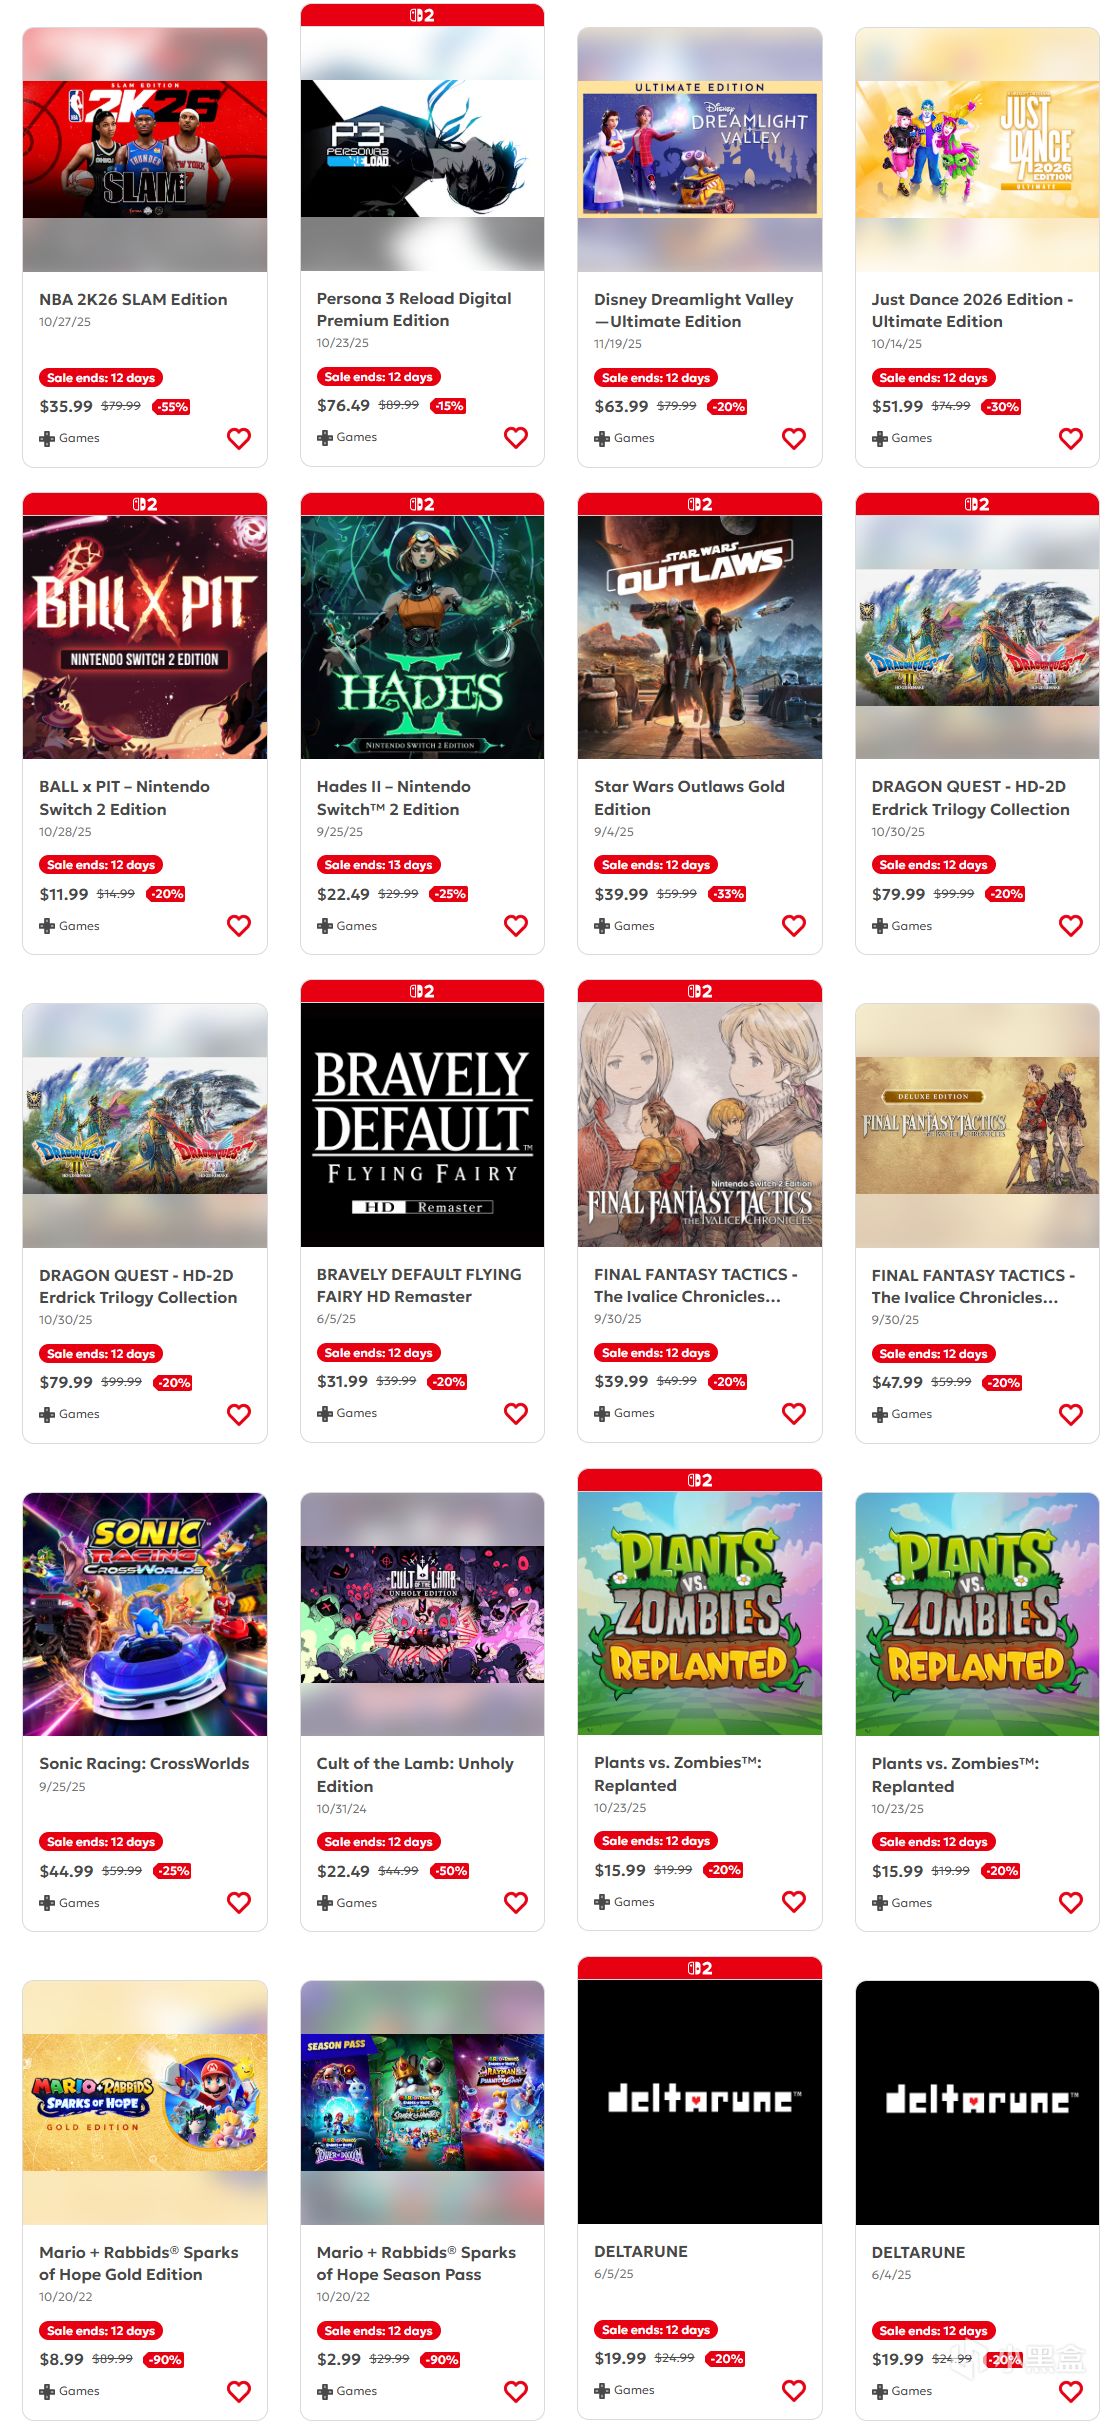Favorite Sonic Racing: CrossWorlds with heart icon

pos(238,1902)
